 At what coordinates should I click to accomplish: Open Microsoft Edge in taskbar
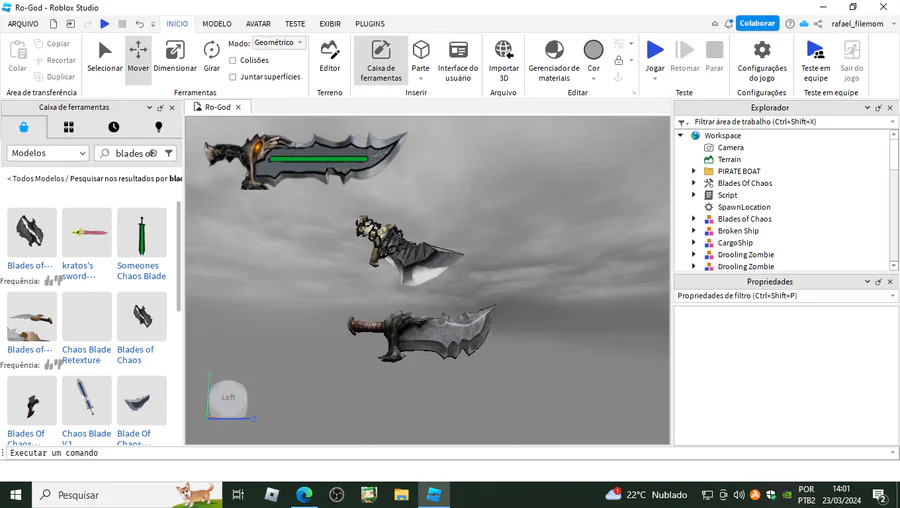pos(304,495)
